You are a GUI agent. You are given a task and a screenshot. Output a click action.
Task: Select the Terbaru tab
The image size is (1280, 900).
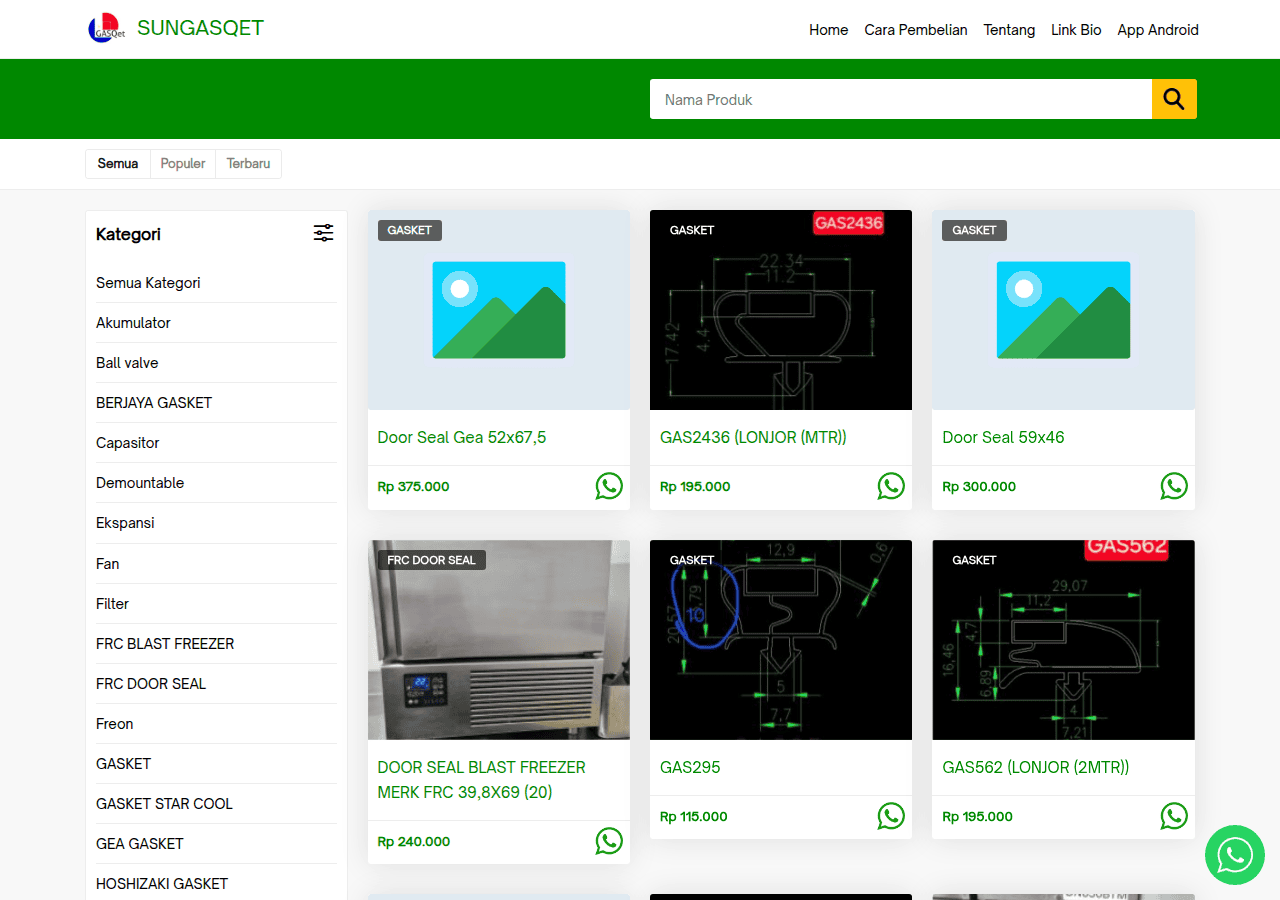click(248, 164)
